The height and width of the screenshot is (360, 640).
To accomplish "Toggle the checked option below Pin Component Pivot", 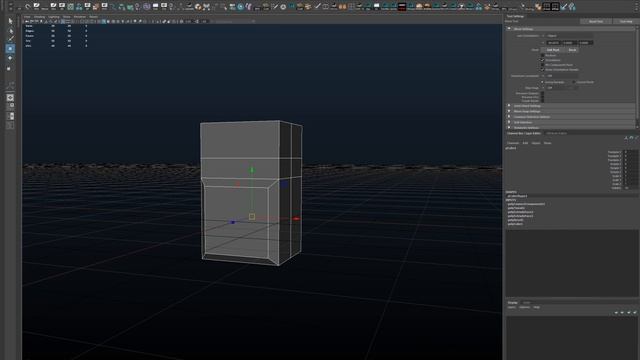I will 542,70.
